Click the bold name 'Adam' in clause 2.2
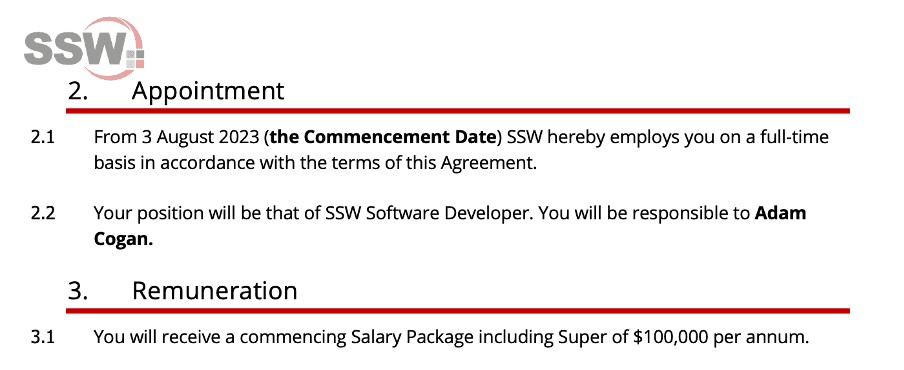904x370 pixels. click(780, 213)
